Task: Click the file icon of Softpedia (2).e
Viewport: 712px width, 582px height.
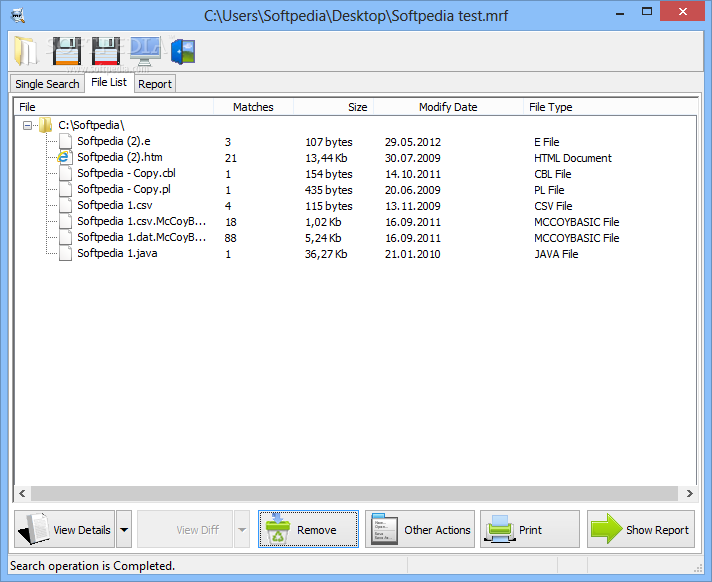Action: pos(65,141)
